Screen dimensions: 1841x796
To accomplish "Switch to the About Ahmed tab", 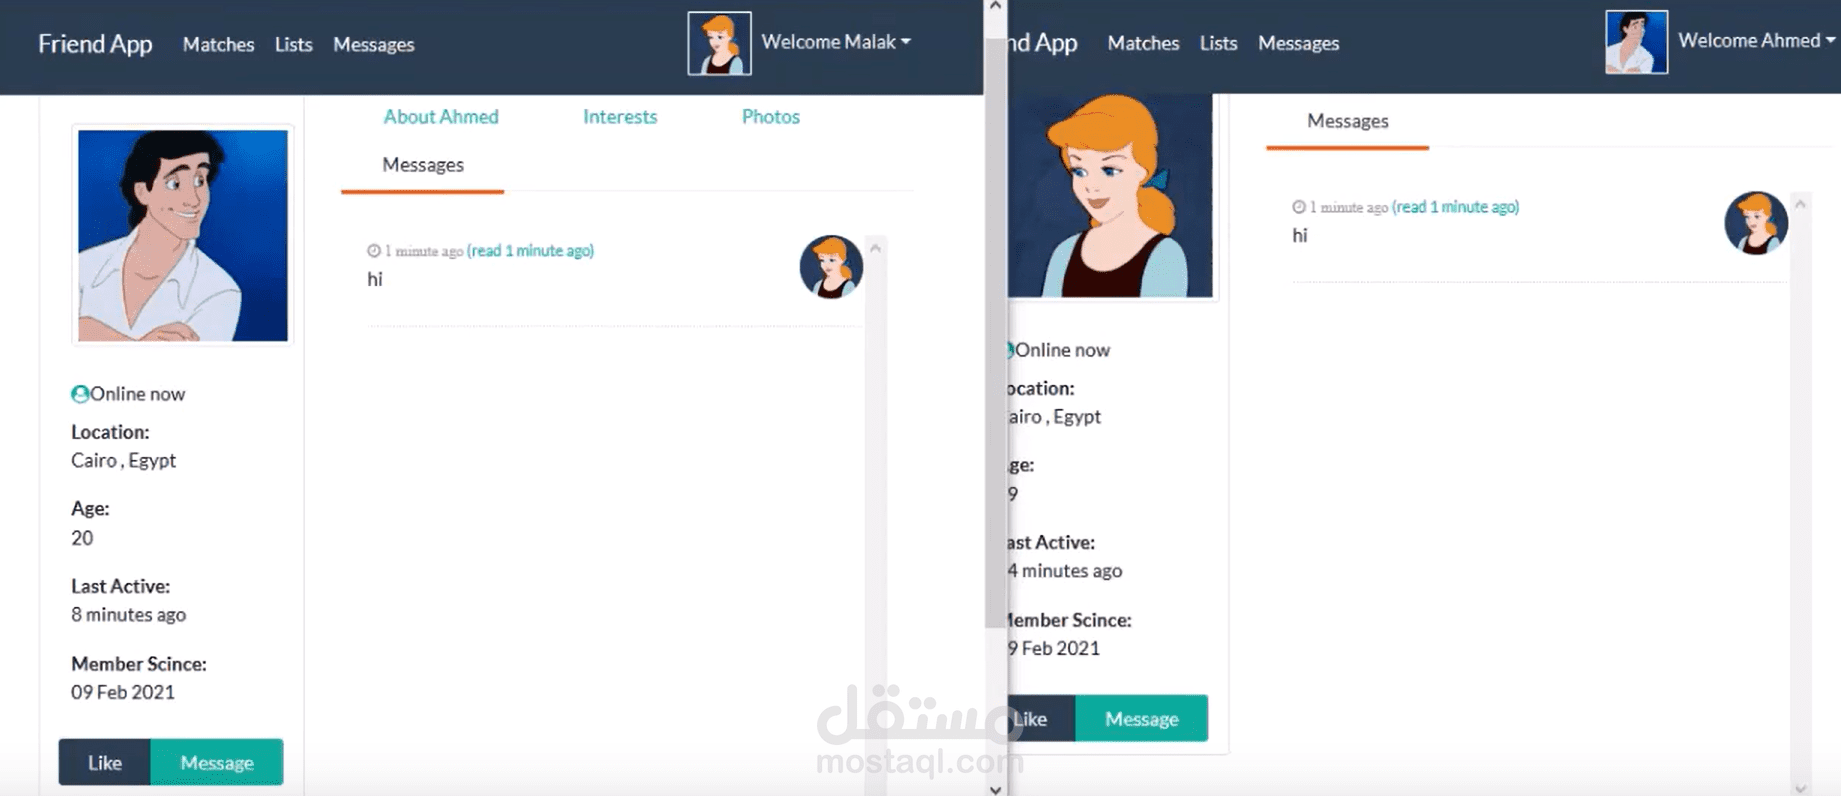I will (441, 117).
